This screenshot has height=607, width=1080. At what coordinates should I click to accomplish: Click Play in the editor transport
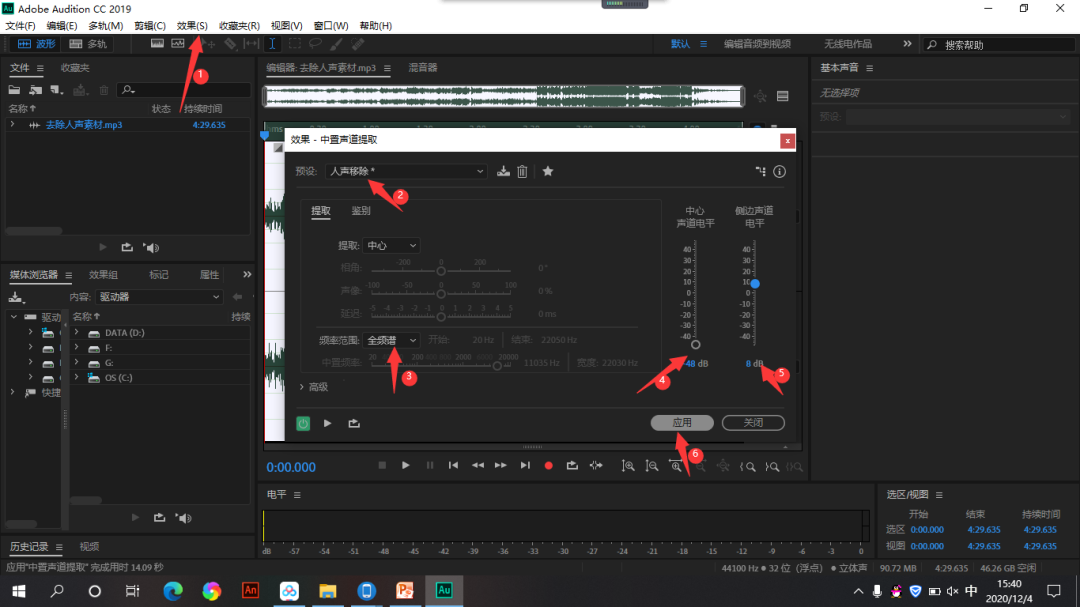coord(405,466)
